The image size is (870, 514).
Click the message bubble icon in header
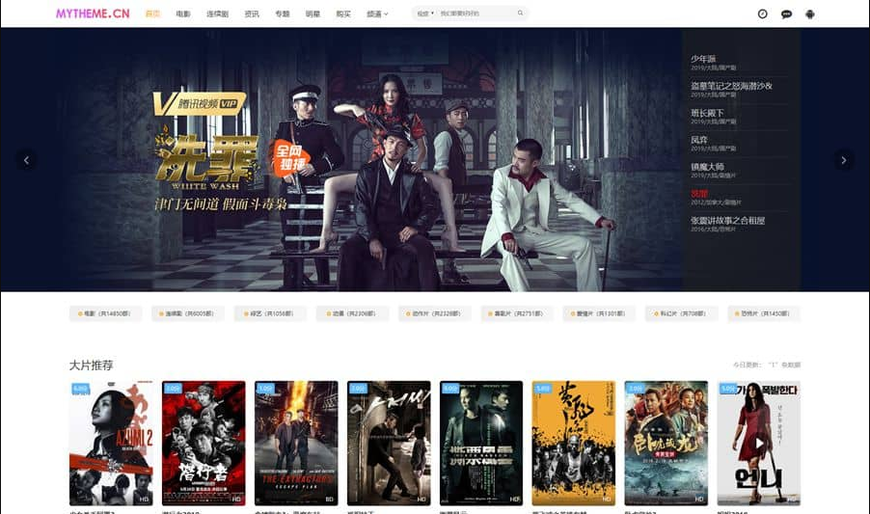[786, 14]
